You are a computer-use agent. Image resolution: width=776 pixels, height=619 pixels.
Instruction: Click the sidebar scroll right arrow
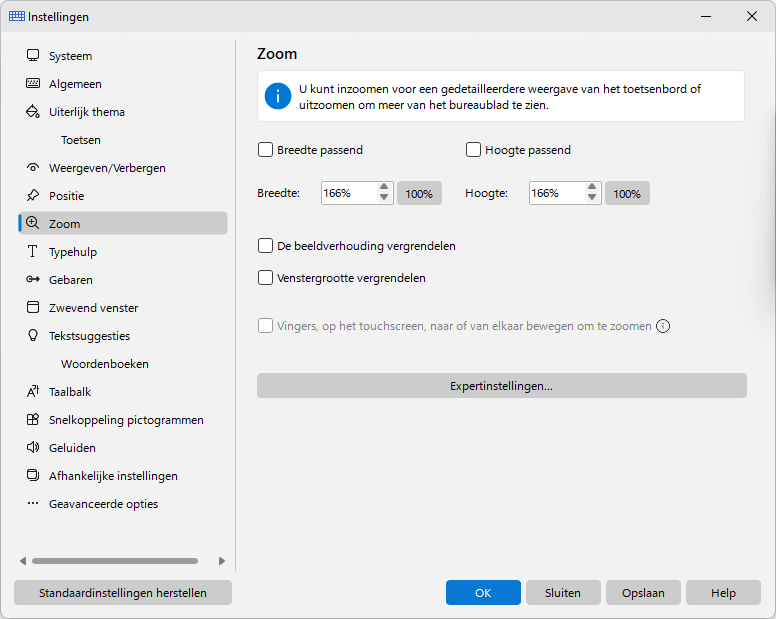coord(222,561)
